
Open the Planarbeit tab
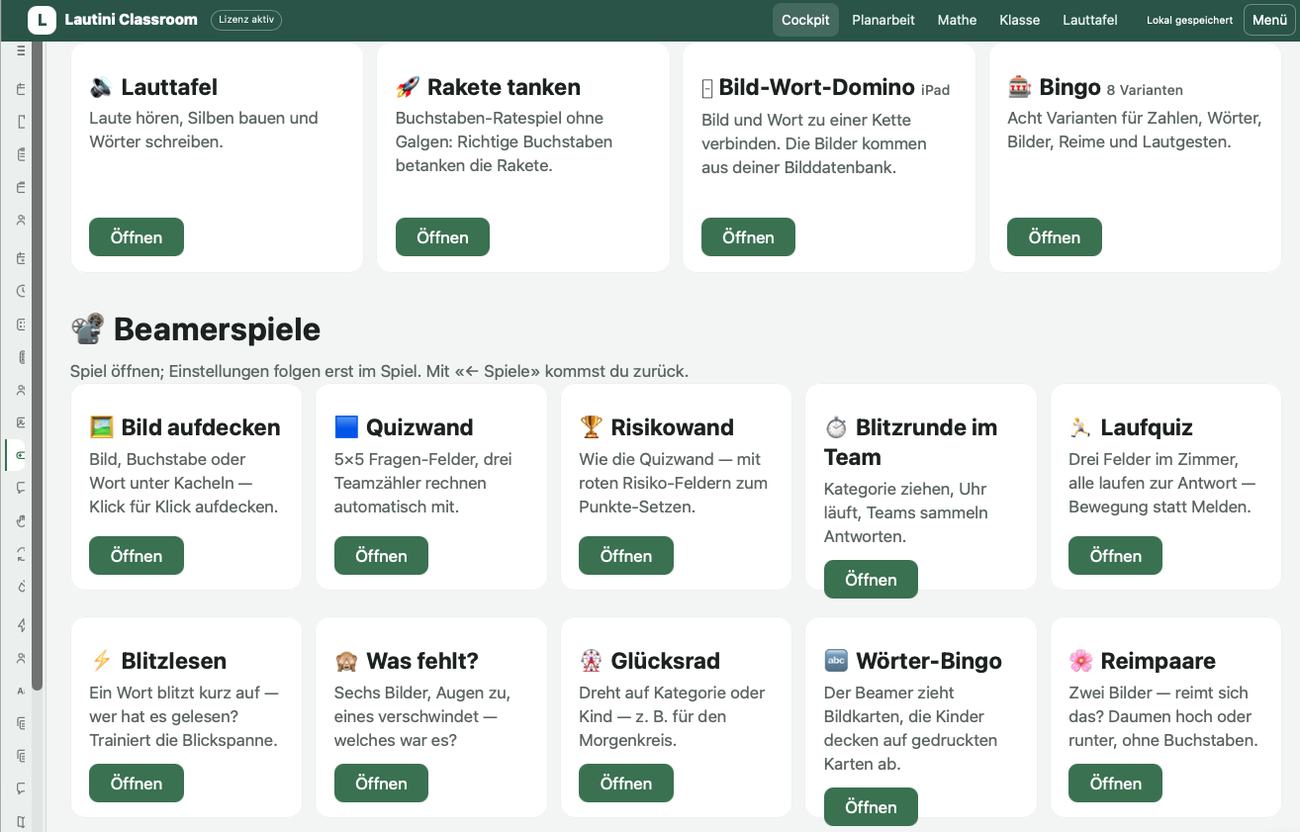[883, 20]
